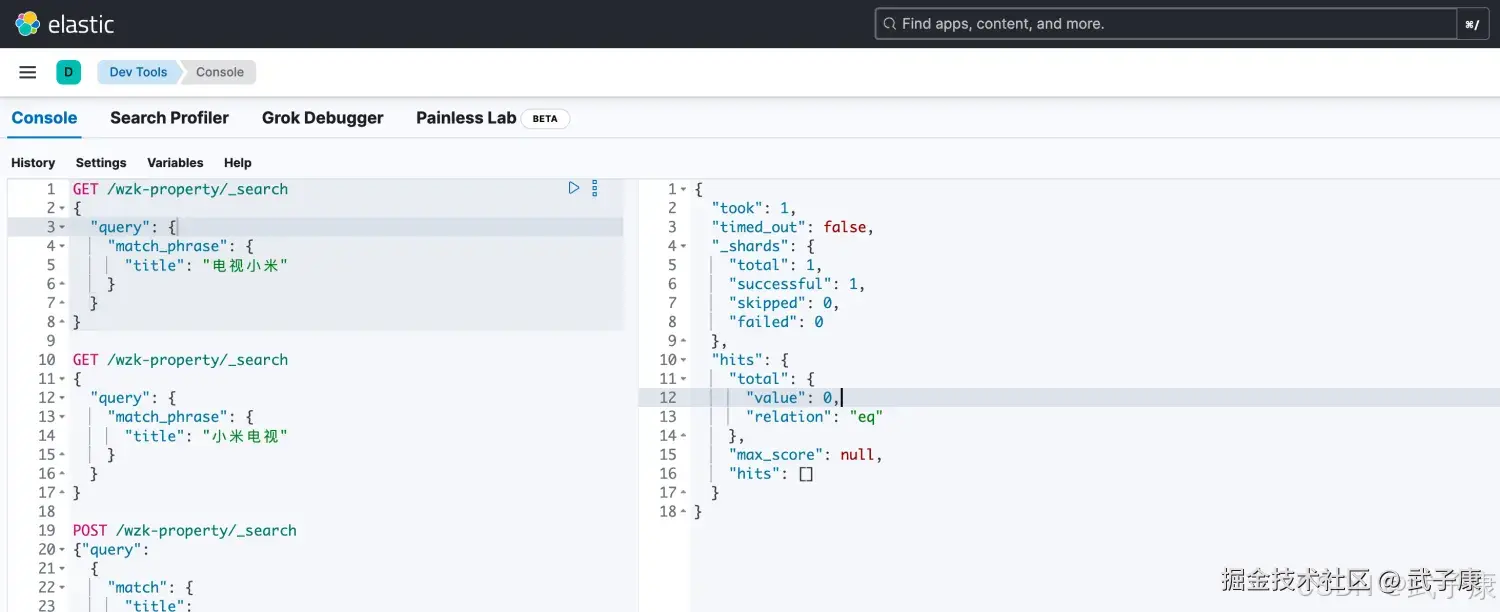Switch to the Search Profiler tab

(x=169, y=118)
